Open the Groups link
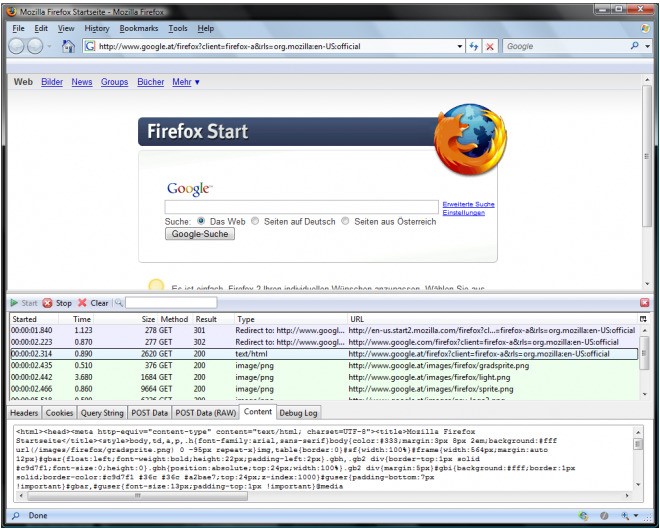The width and height of the screenshot is (660, 529). click(114, 82)
